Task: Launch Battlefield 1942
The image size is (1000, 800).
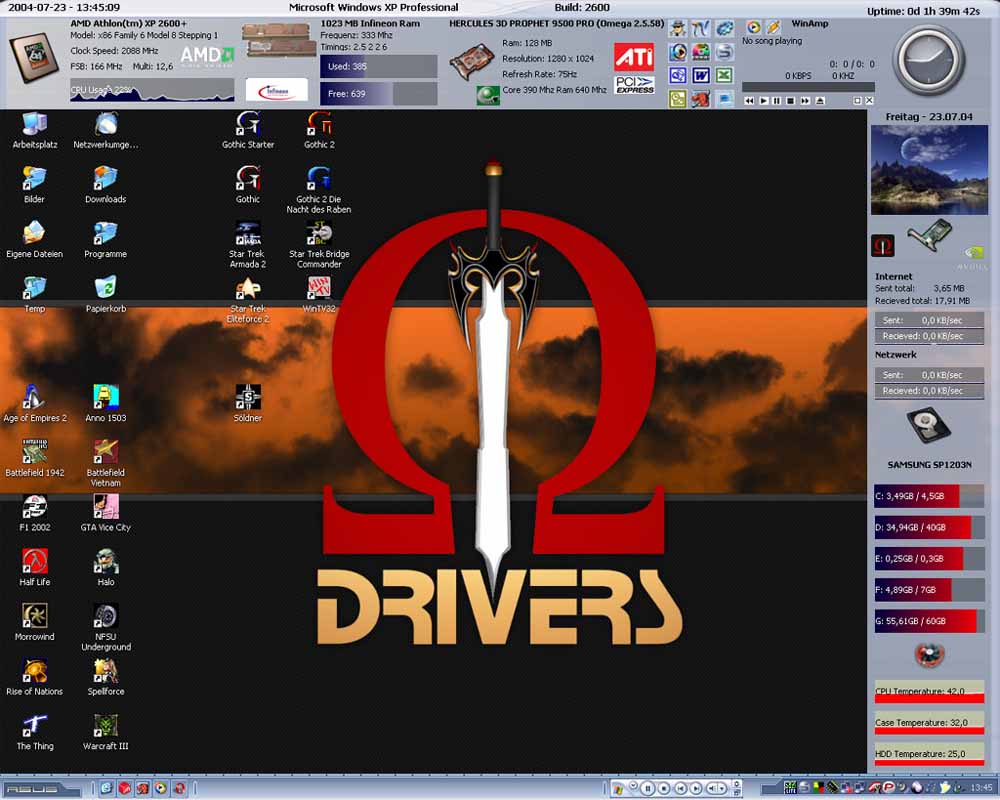Action: [x=34, y=459]
